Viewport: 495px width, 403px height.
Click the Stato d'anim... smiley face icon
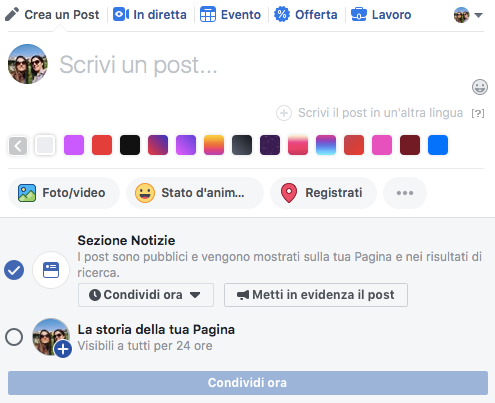pos(145,193)
